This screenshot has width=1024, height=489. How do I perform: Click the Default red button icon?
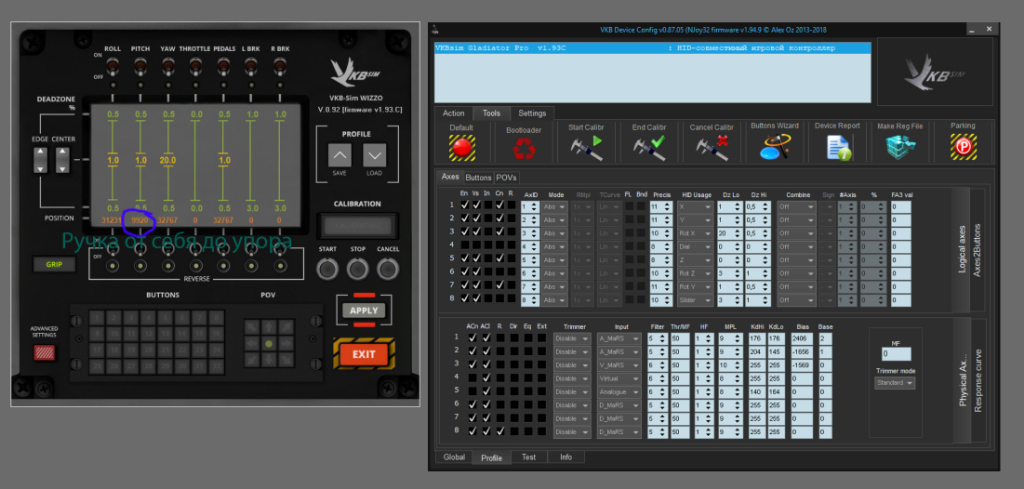point(462,148)
